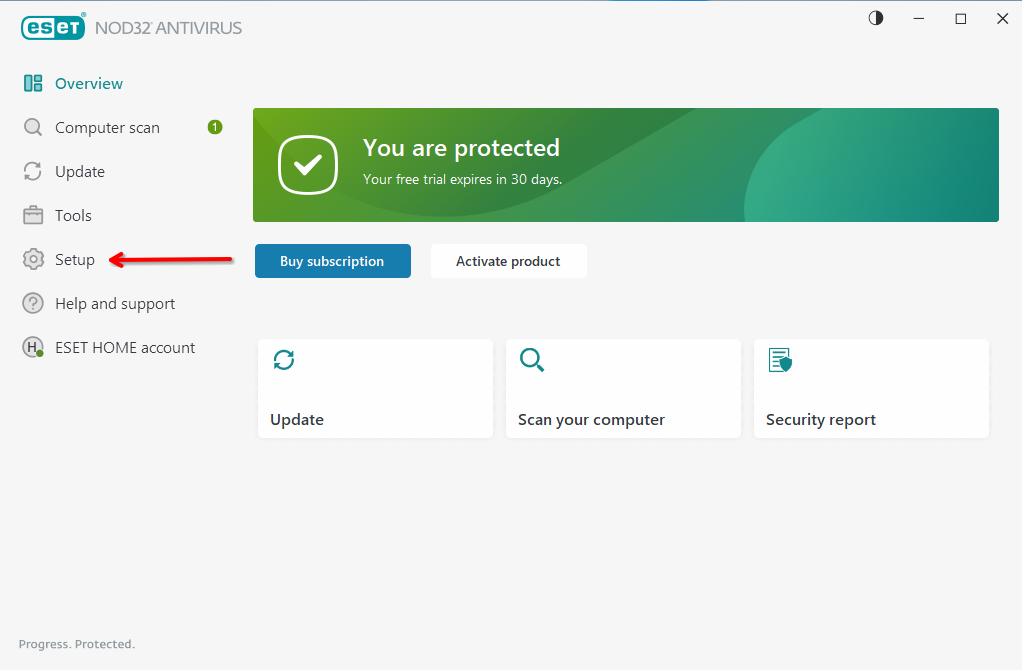Click the NOD32 ANTIVIRUS title text

(169, 28)
